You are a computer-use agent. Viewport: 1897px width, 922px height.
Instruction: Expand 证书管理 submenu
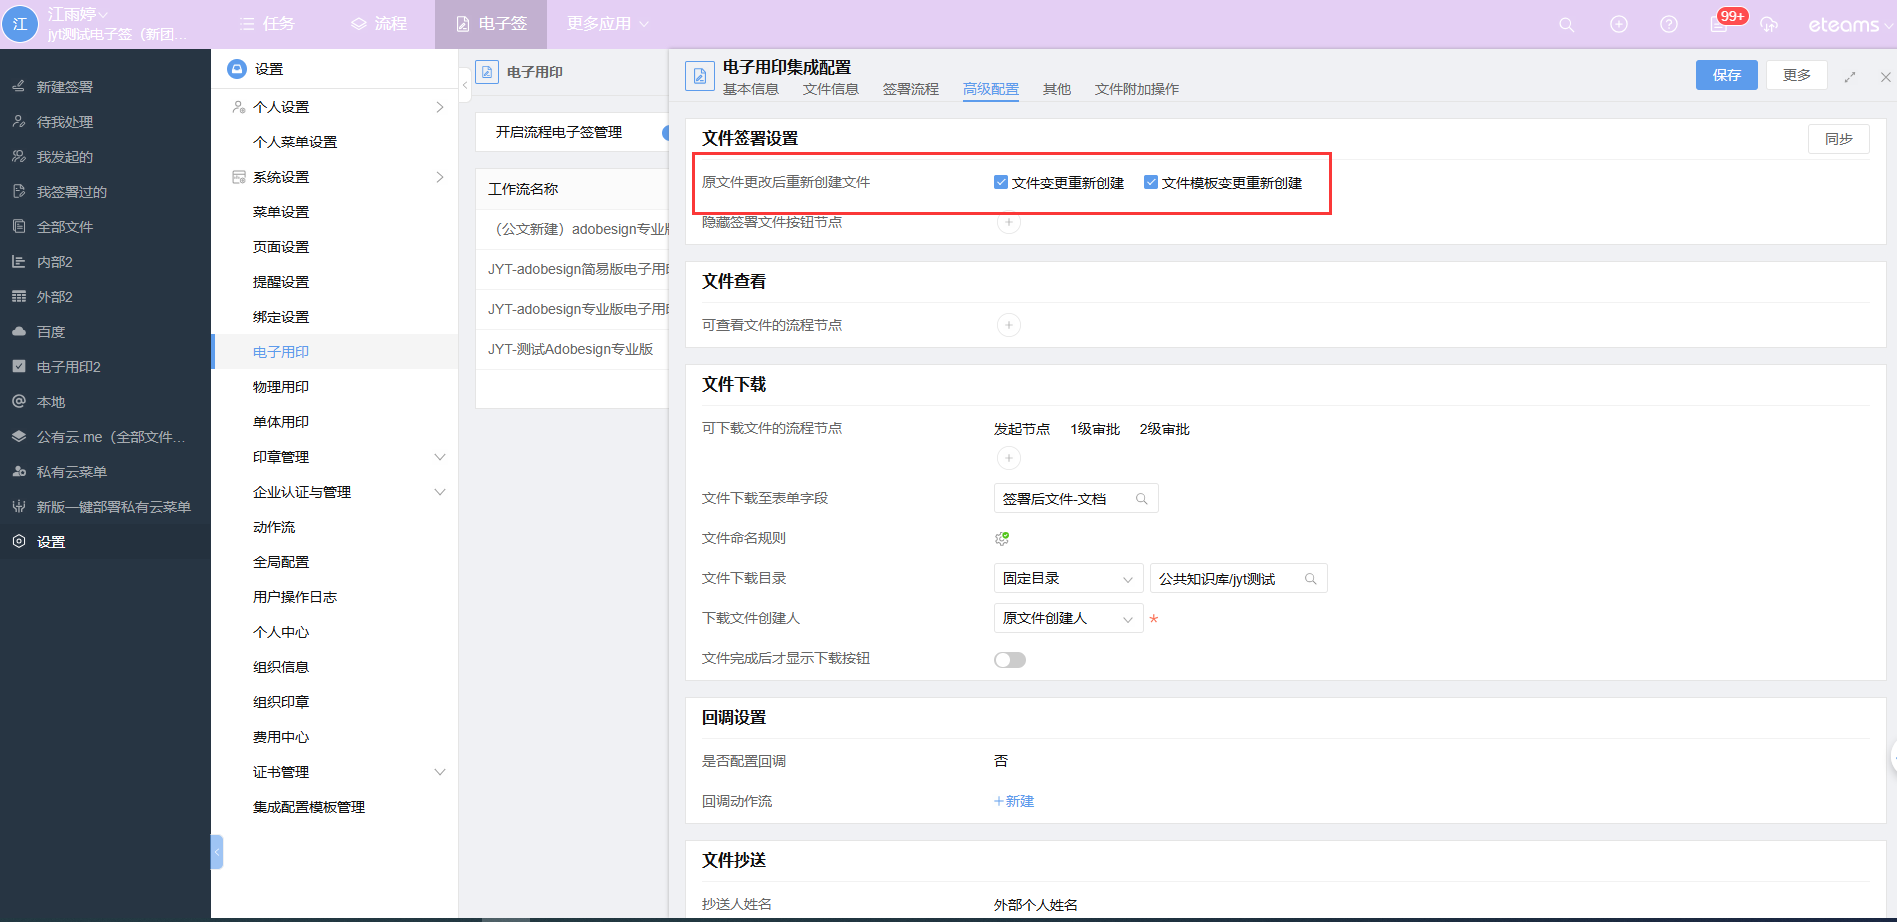tap(439, 772)
